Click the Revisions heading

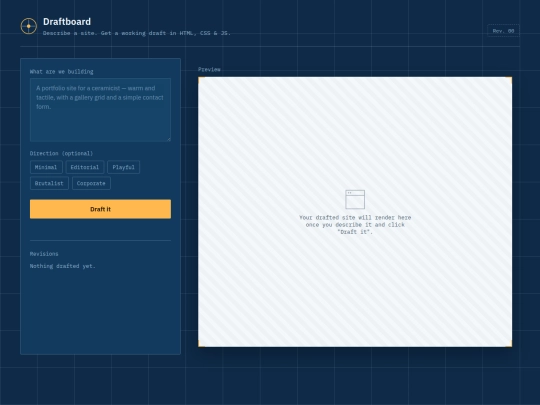(44, 254)
